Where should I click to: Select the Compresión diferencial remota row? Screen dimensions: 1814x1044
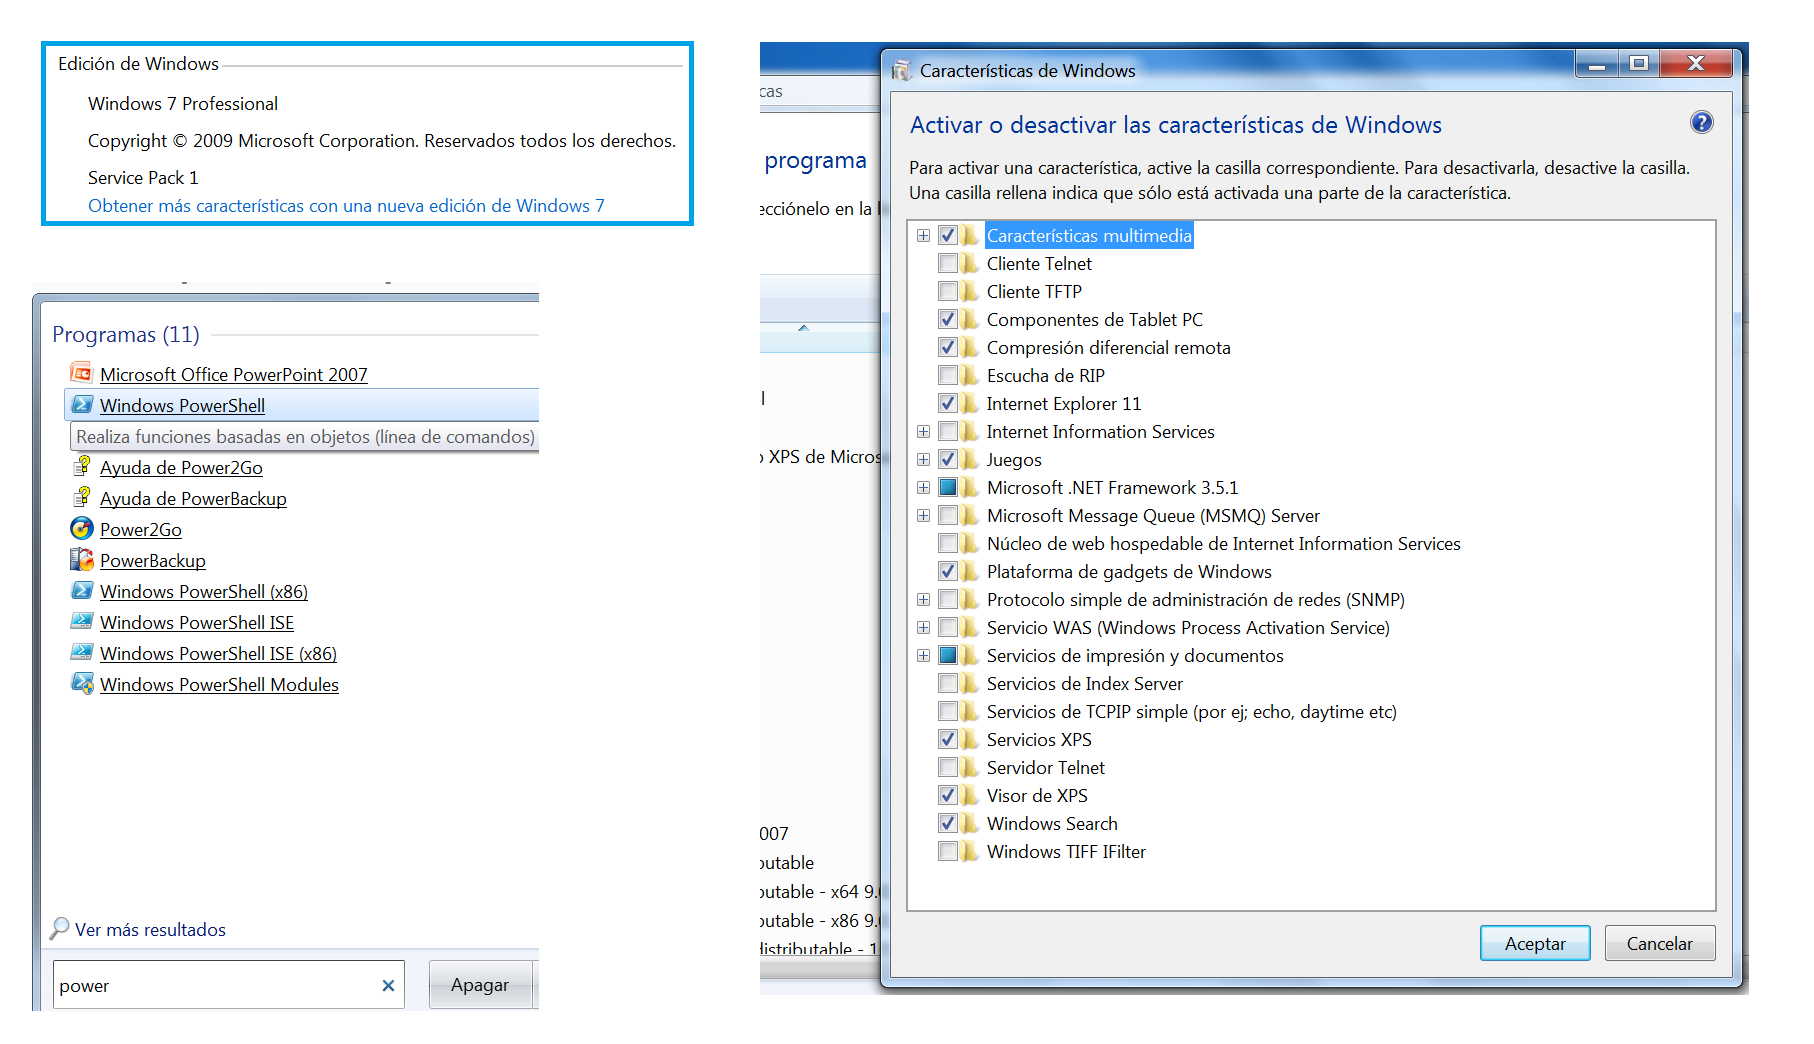[1108, 347]
